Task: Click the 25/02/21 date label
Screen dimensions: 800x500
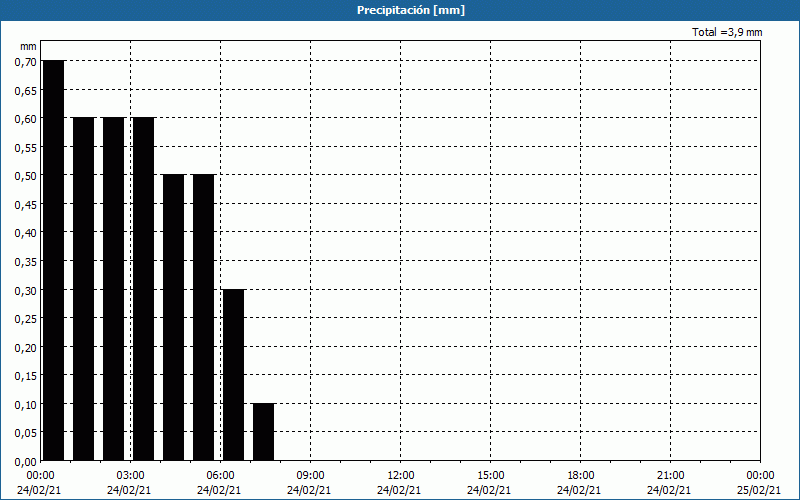Action: click(x=759, y=490)
